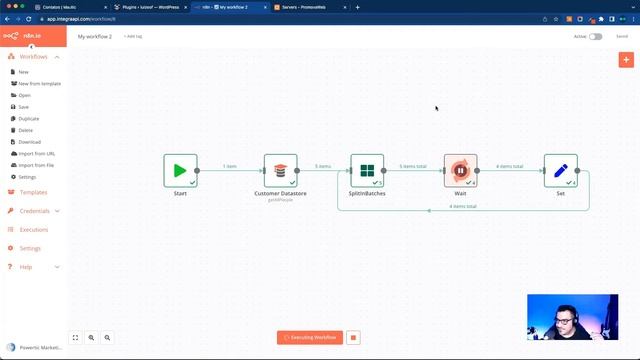Open the Wait node
The image size is (640, 360).
click(x=460, y=171)
